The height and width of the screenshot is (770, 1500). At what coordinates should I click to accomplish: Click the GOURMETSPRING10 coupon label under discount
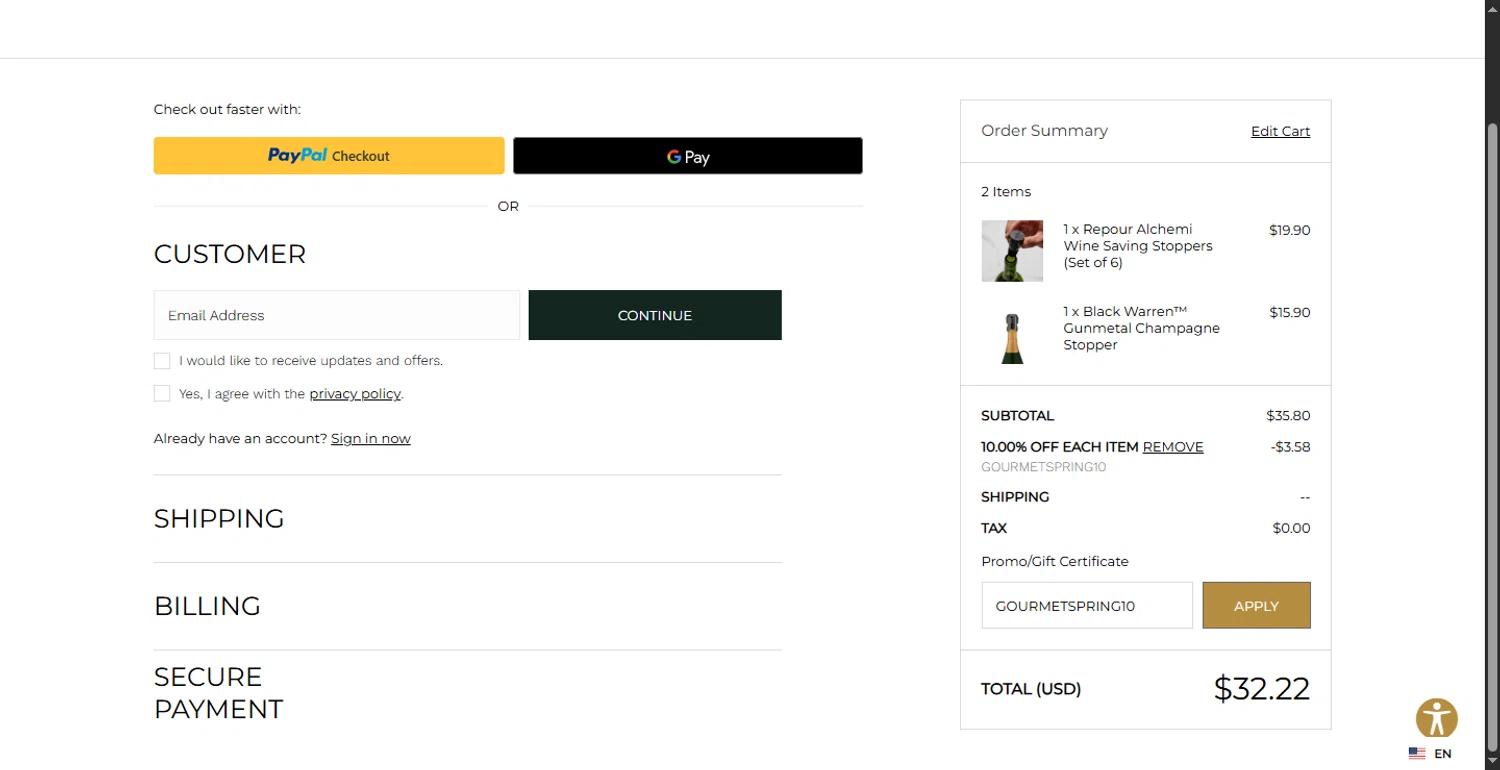click(1043, 467)
